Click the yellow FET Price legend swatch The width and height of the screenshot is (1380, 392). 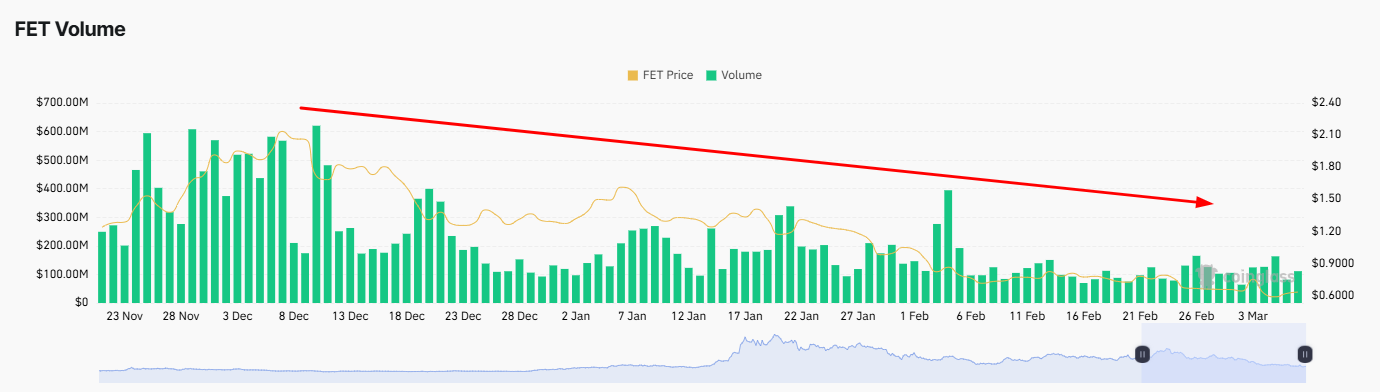(632, 75)
